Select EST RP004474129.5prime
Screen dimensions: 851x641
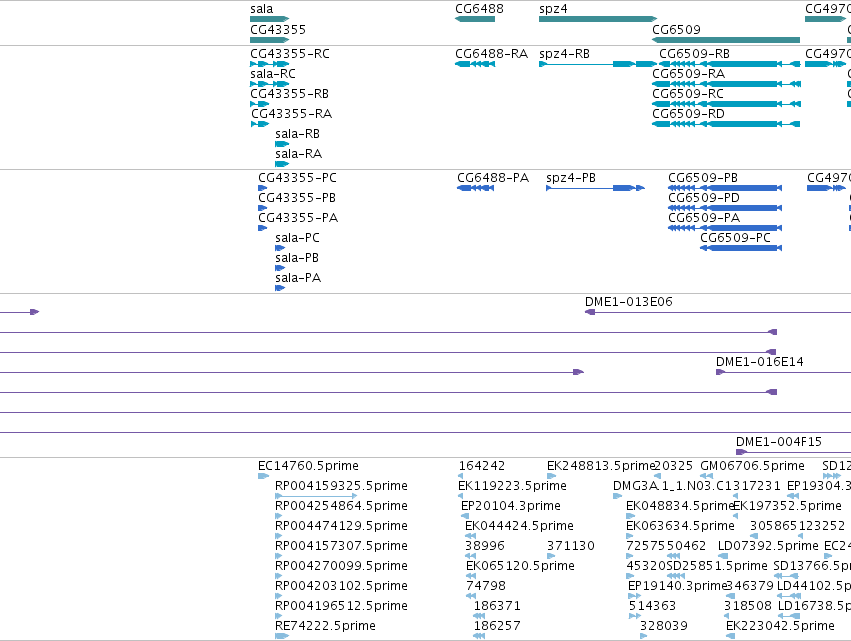(x=278, y=536)
